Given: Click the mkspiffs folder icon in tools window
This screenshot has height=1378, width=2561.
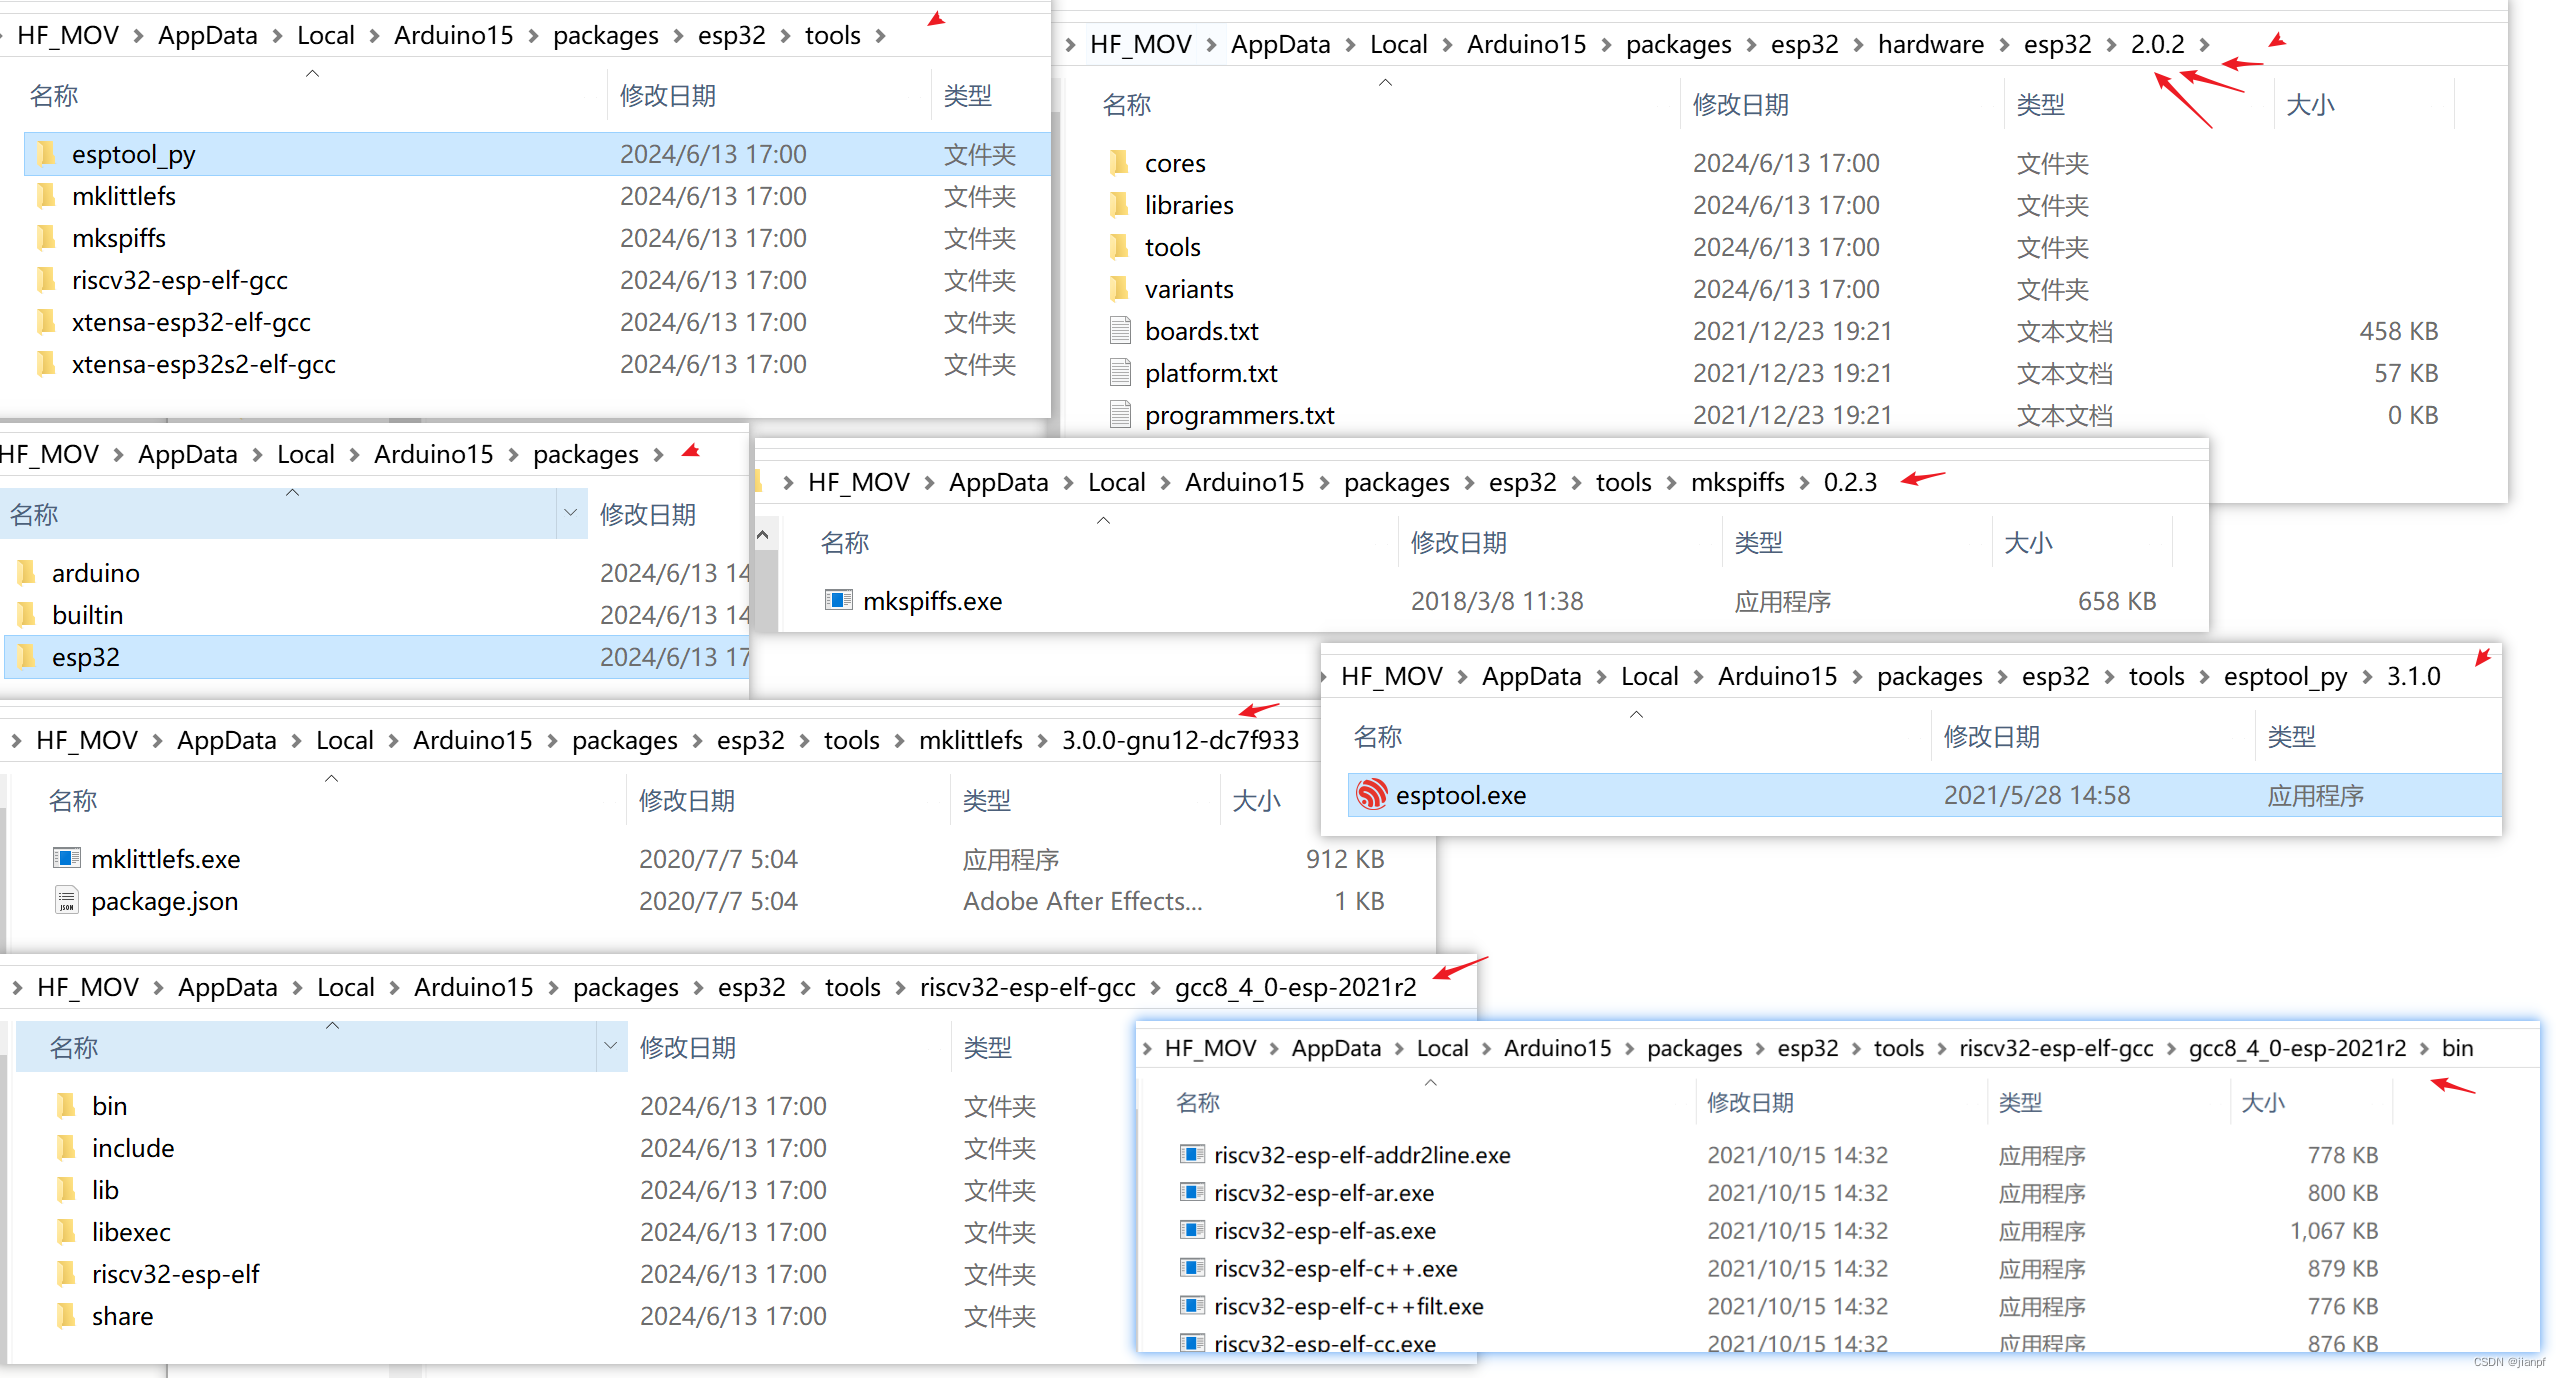Looking at the screenshot, I should coord(47,238).
